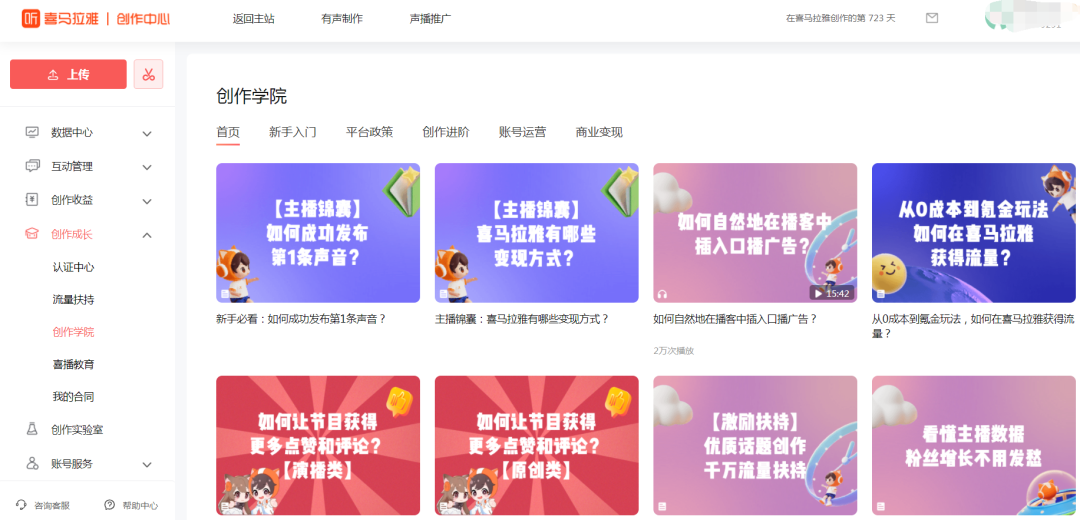This screenshot has height=520, width=1080.
Task: Open 流量扶持 in sidebar
Action: click(74, 300)
